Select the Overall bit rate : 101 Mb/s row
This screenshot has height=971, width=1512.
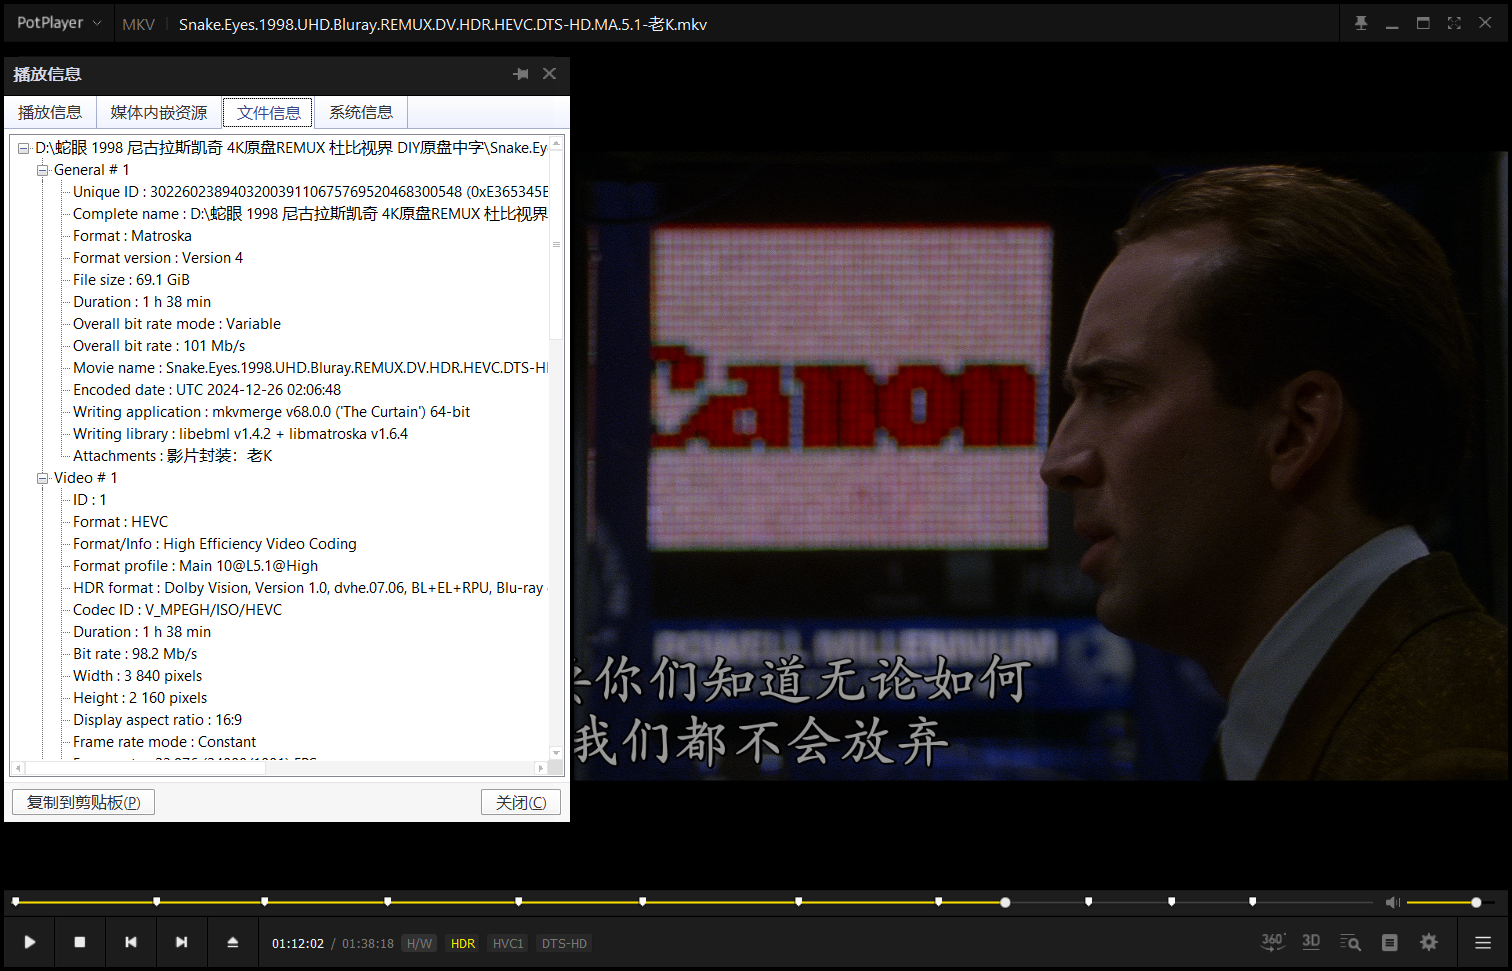pos(159,346)
